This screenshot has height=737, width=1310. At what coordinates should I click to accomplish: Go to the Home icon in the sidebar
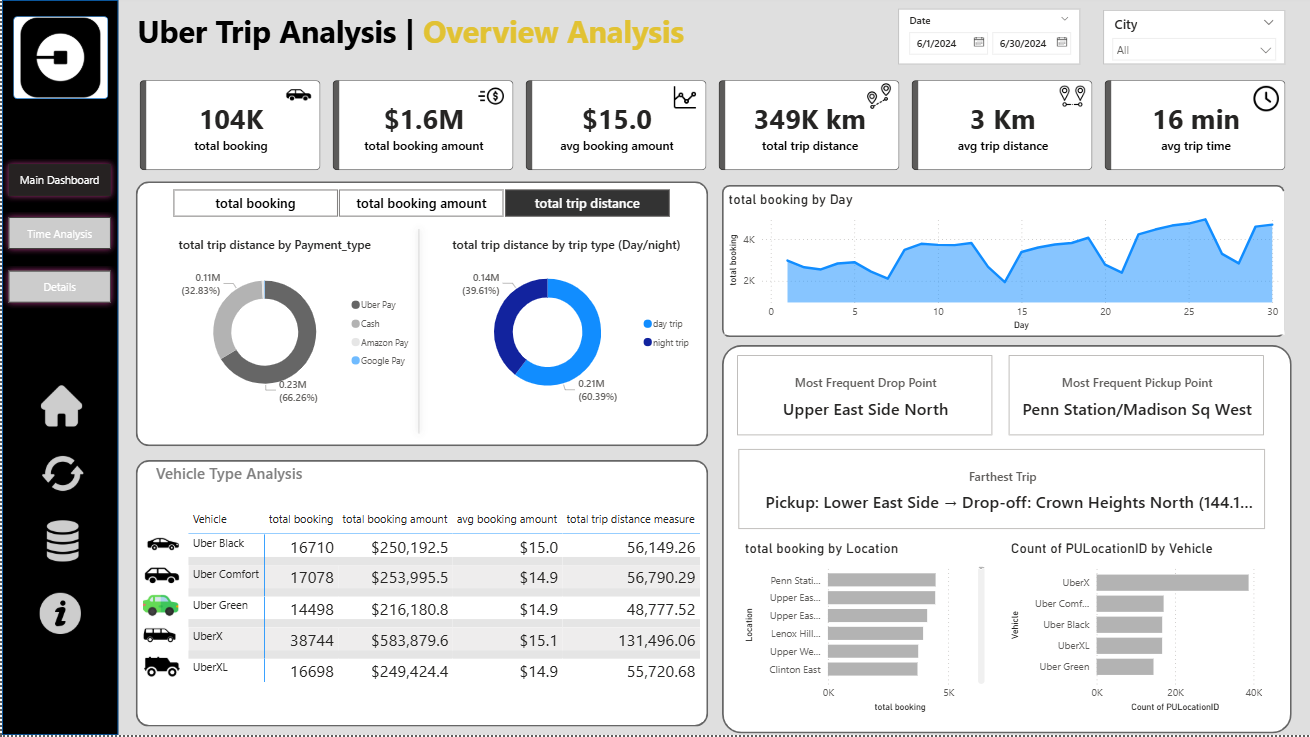pyautogui.click(x=61, y=406)
